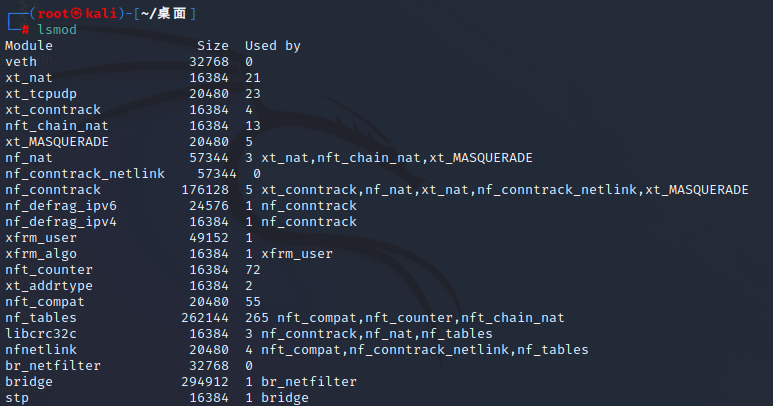The height and width of the screenshot is (406, 773).
Task: Select the xt_tcpudp module name
Action: 41,94
